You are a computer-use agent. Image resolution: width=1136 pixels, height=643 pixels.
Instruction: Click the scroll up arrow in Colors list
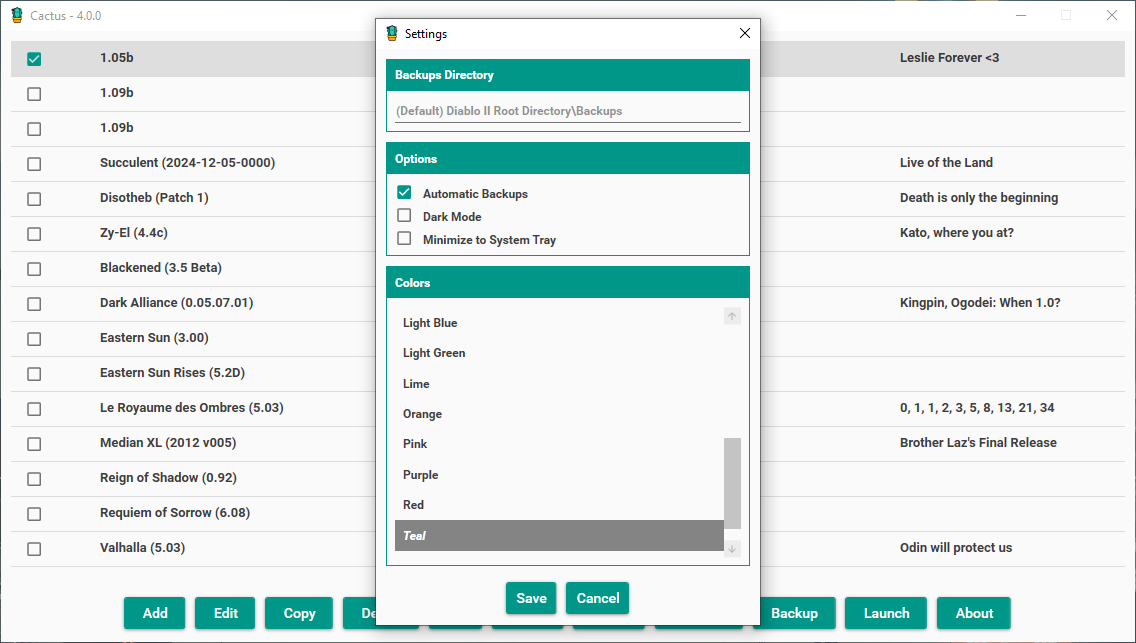pos(732,316)
